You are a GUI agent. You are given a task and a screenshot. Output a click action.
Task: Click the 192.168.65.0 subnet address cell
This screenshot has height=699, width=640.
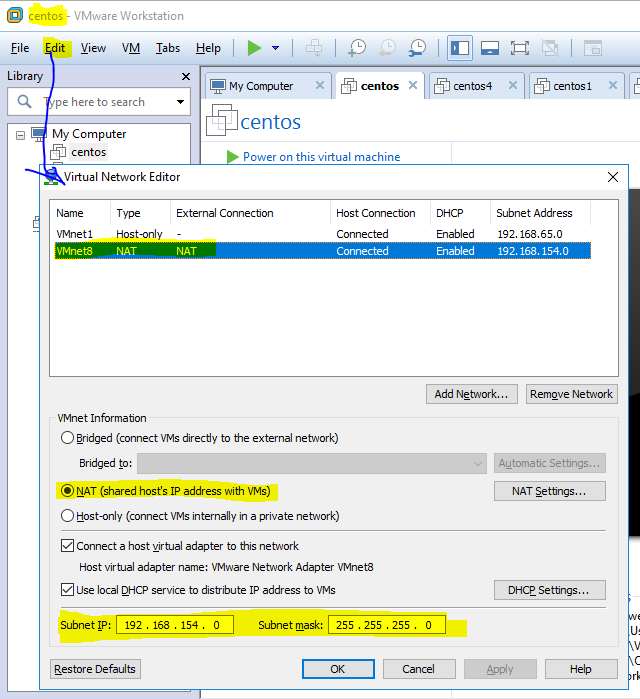[529, 234]
